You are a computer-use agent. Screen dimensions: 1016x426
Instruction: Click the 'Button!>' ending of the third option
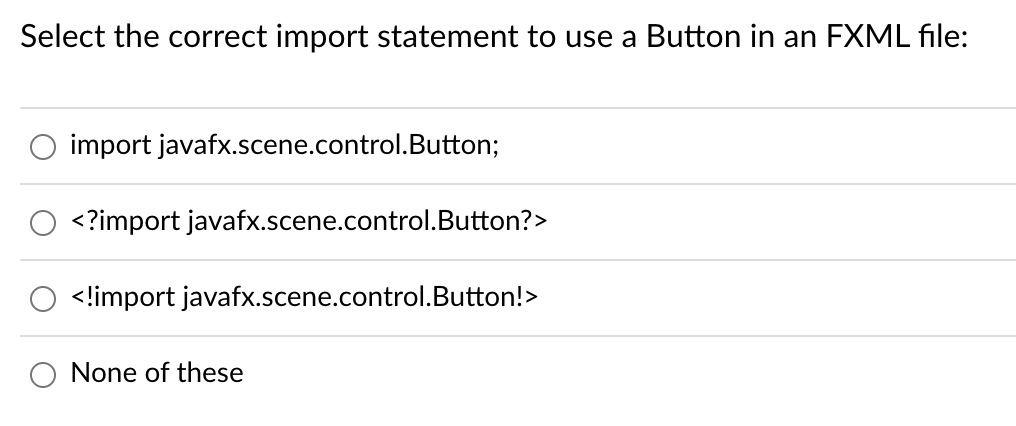click(485, 298)
